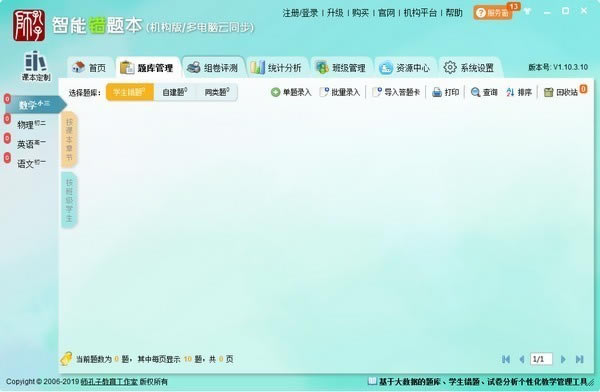
Task: Click 导入答题卡 import answer card
Action: 396,92
